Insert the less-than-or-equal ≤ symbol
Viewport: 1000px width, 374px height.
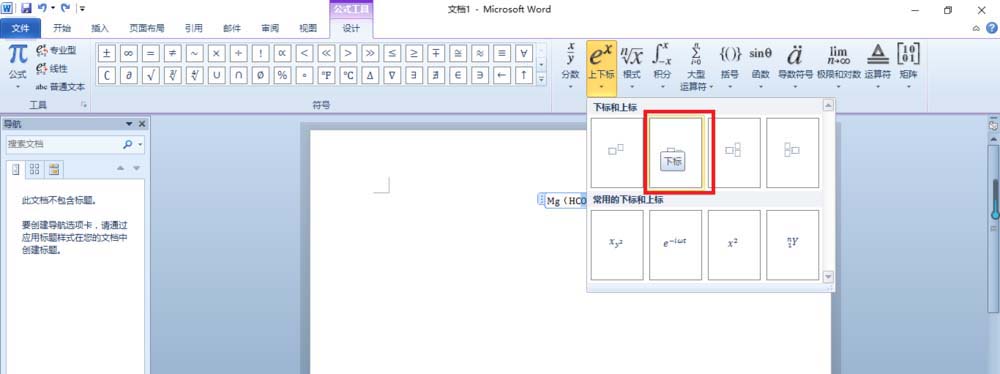pos(392,53)
